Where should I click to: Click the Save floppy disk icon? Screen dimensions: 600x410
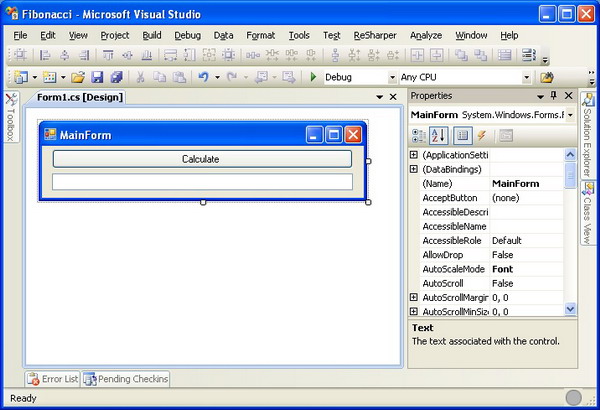click(x=97, y=77)
